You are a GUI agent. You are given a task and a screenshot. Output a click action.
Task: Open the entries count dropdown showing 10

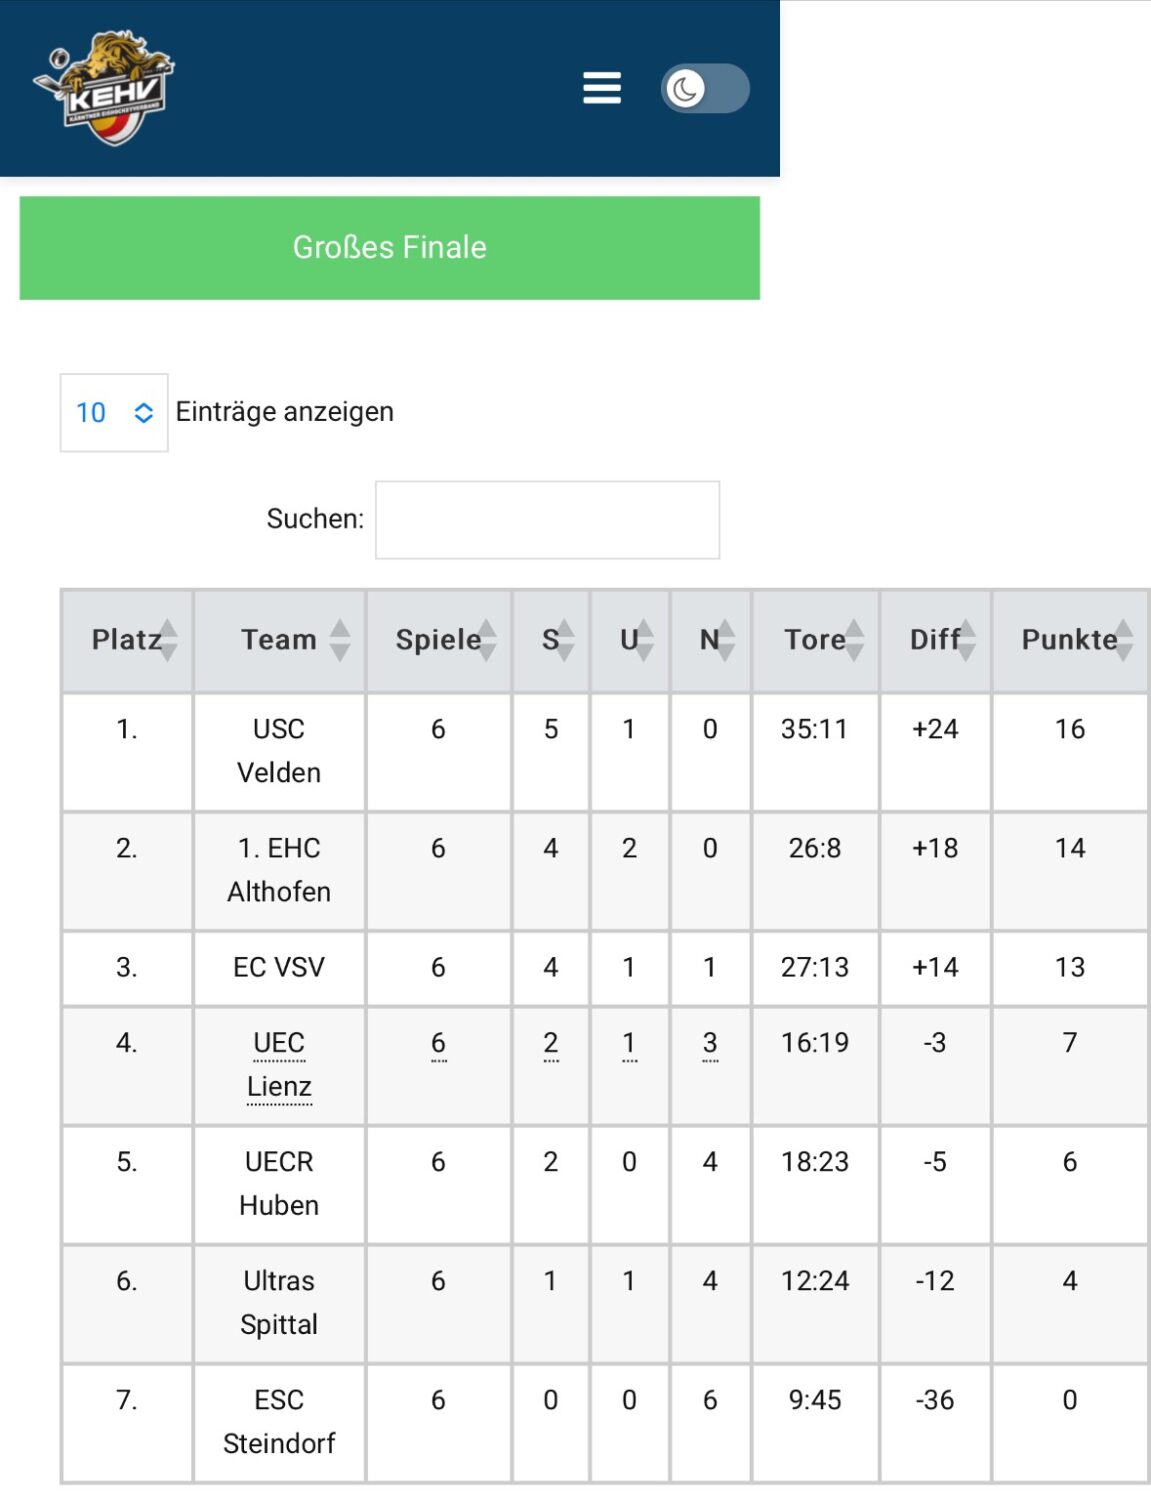[114, 412]
